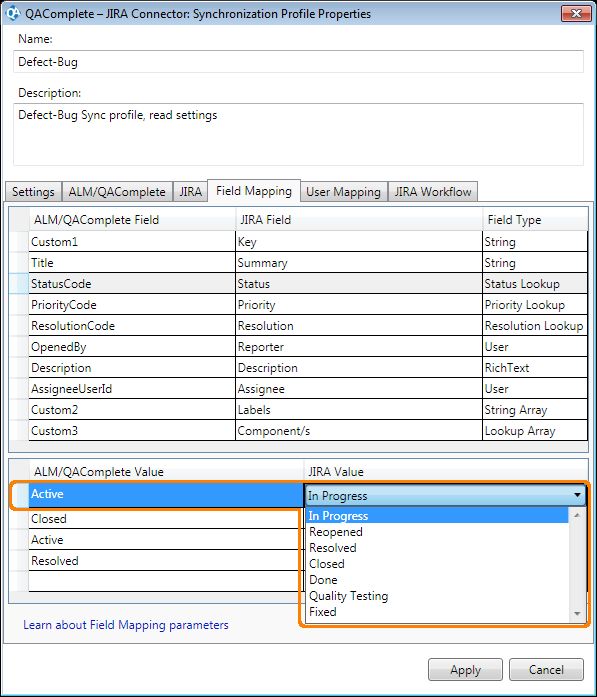
Task: Select the Custom1 field cell
Action: tap(132, 242)
